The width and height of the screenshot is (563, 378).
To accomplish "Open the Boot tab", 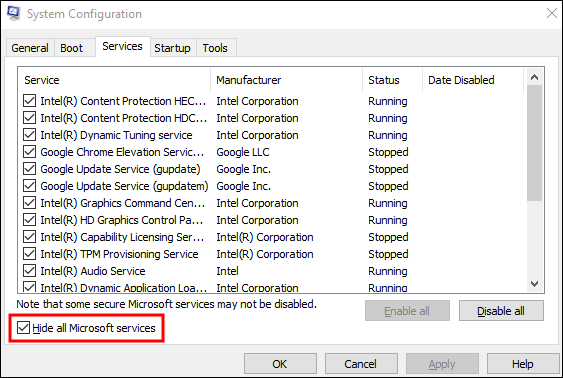I will tap(71, 48).
